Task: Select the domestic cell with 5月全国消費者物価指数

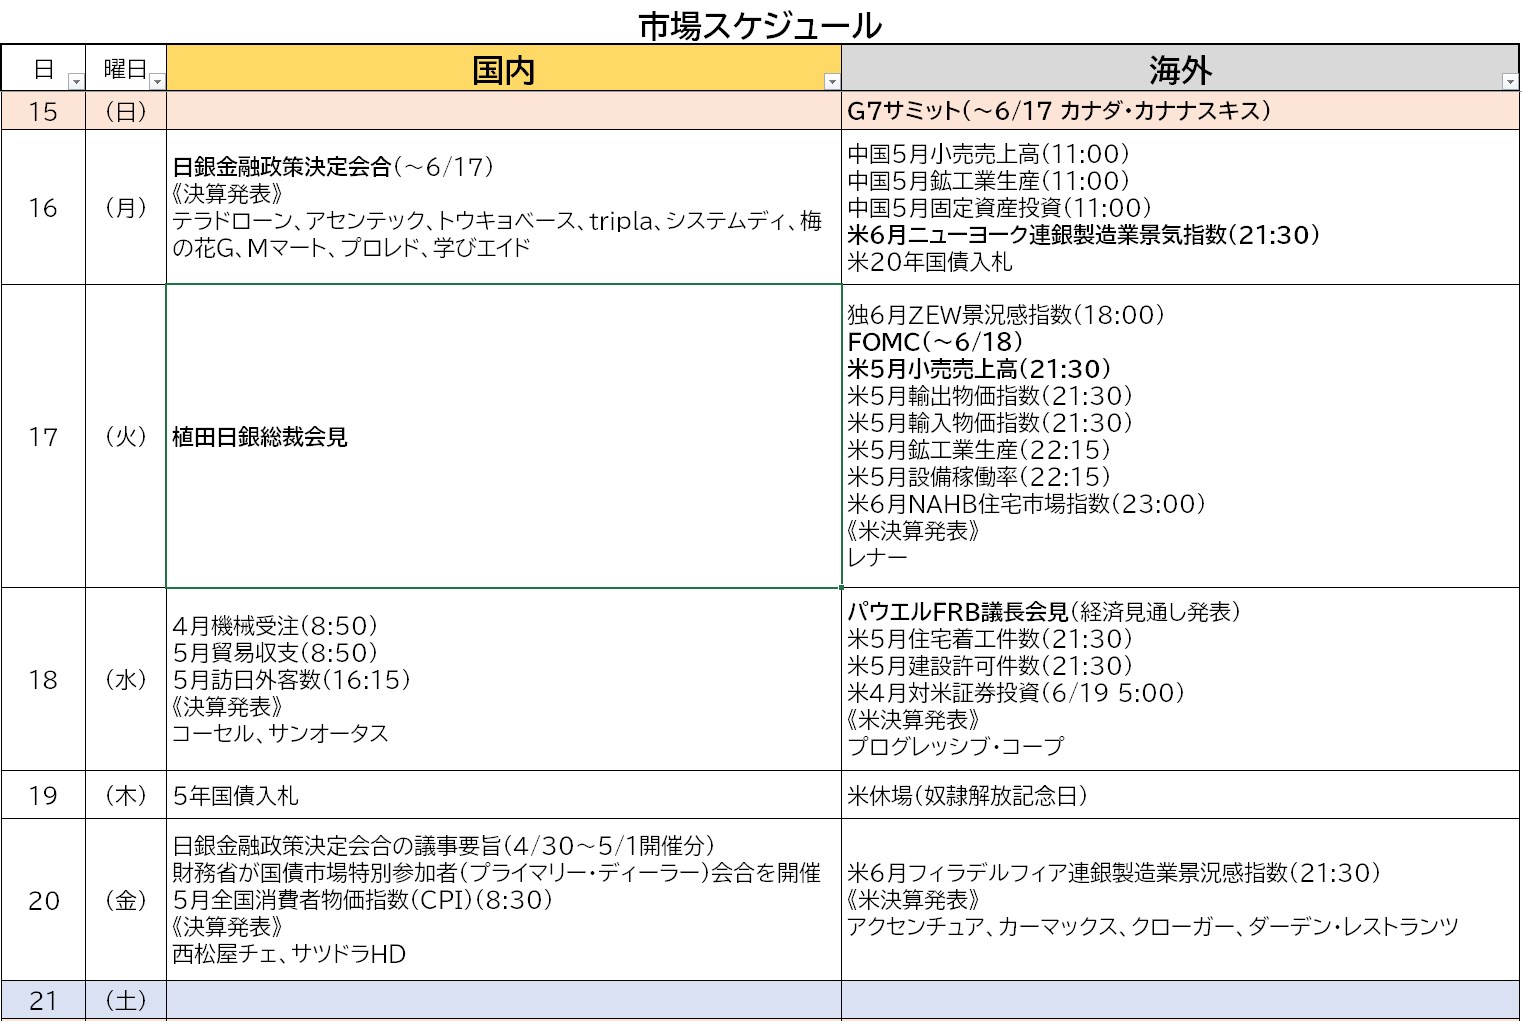Action: click(503, 900)
